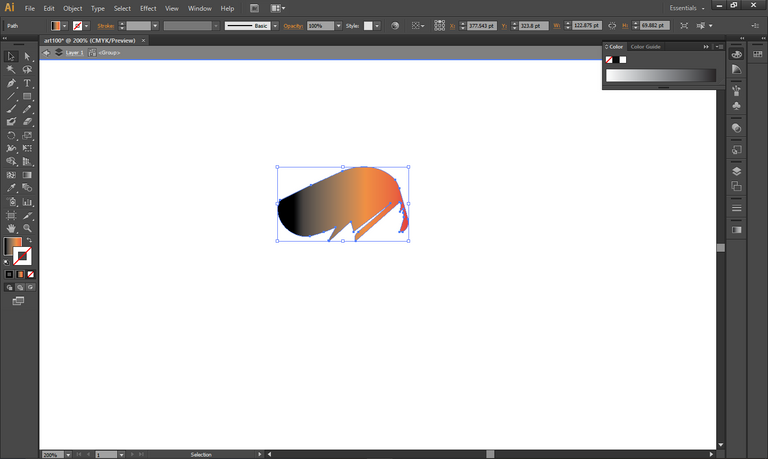Viewport: 768px width, 459px height.
Task: Select the Blend tool
Action: click(x=27, y=188)
